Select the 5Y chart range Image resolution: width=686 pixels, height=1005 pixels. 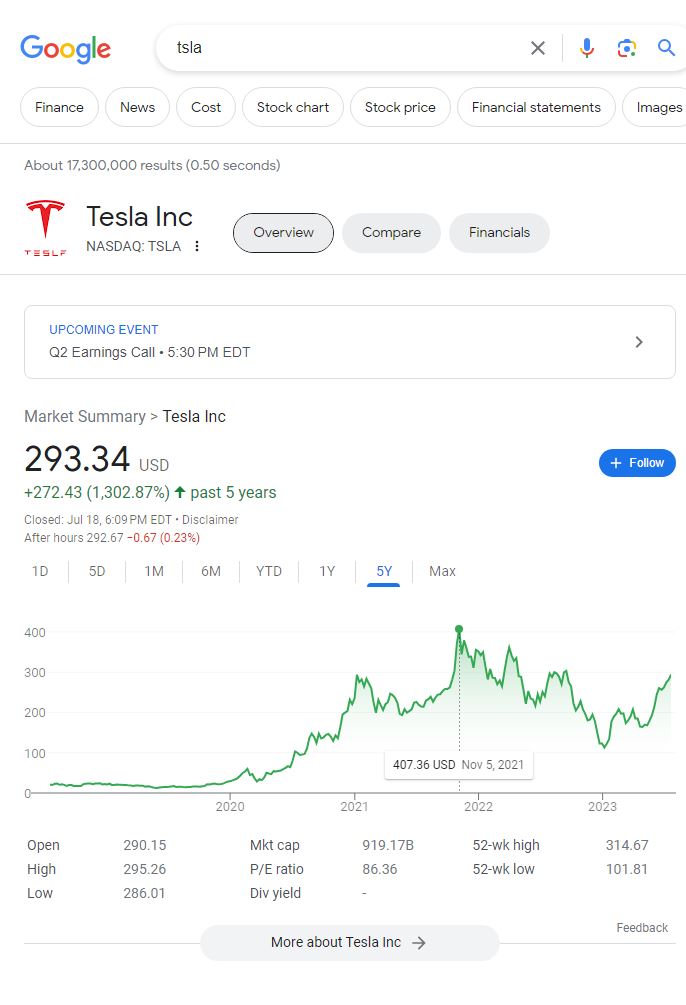383,570
